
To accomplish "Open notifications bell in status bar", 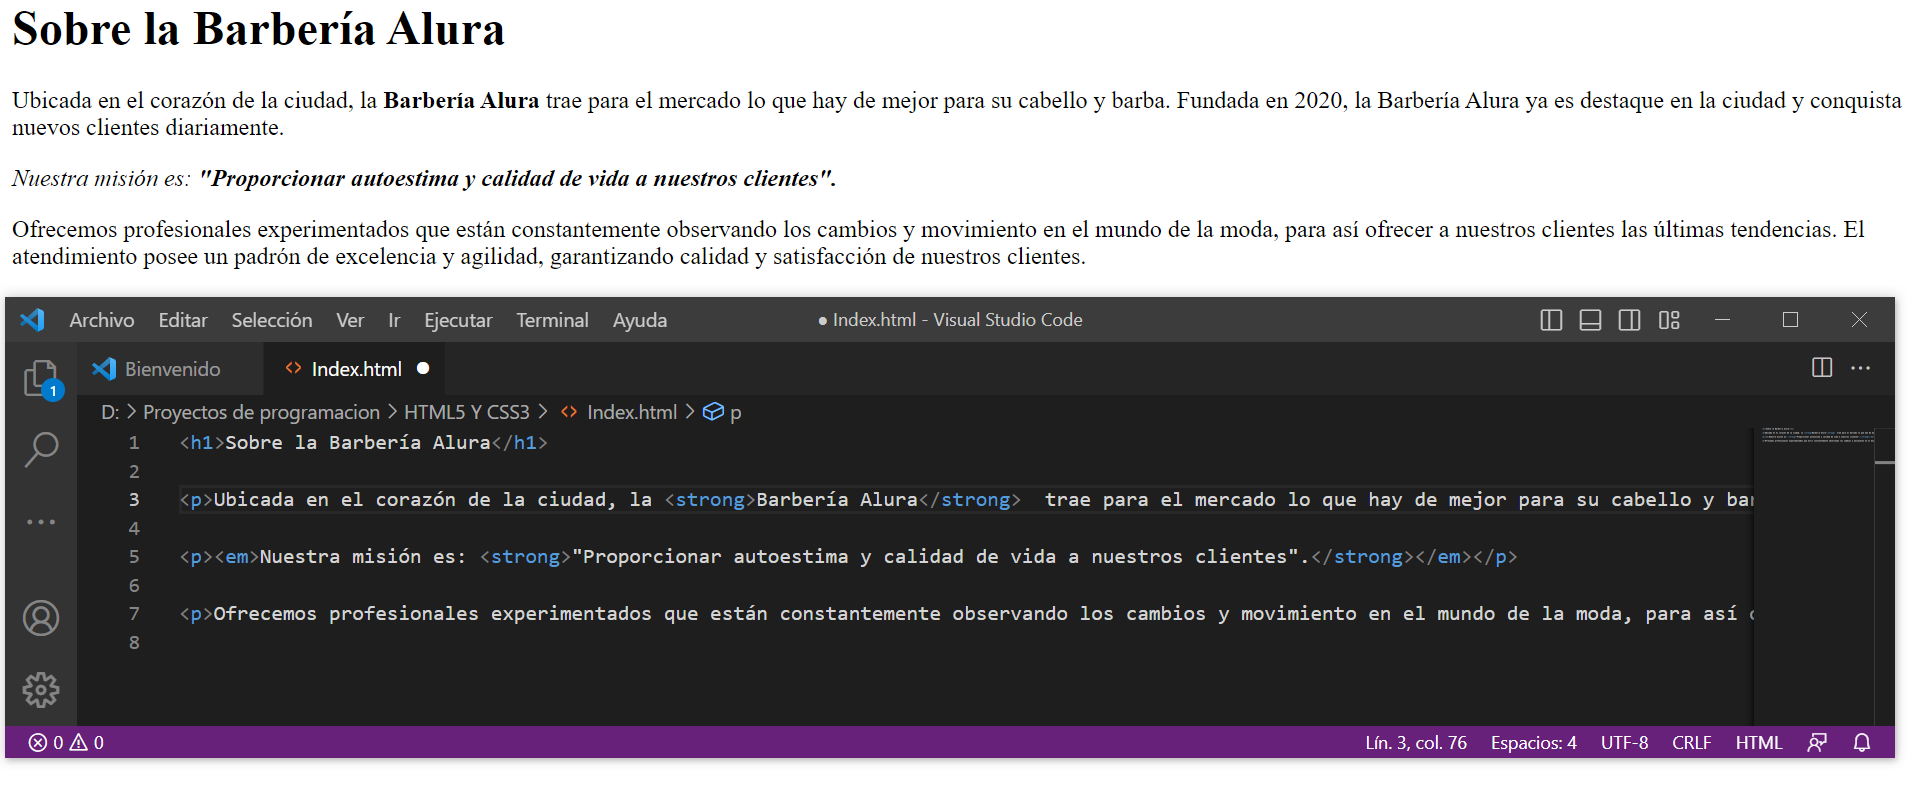I will (x=1862, y=742).
